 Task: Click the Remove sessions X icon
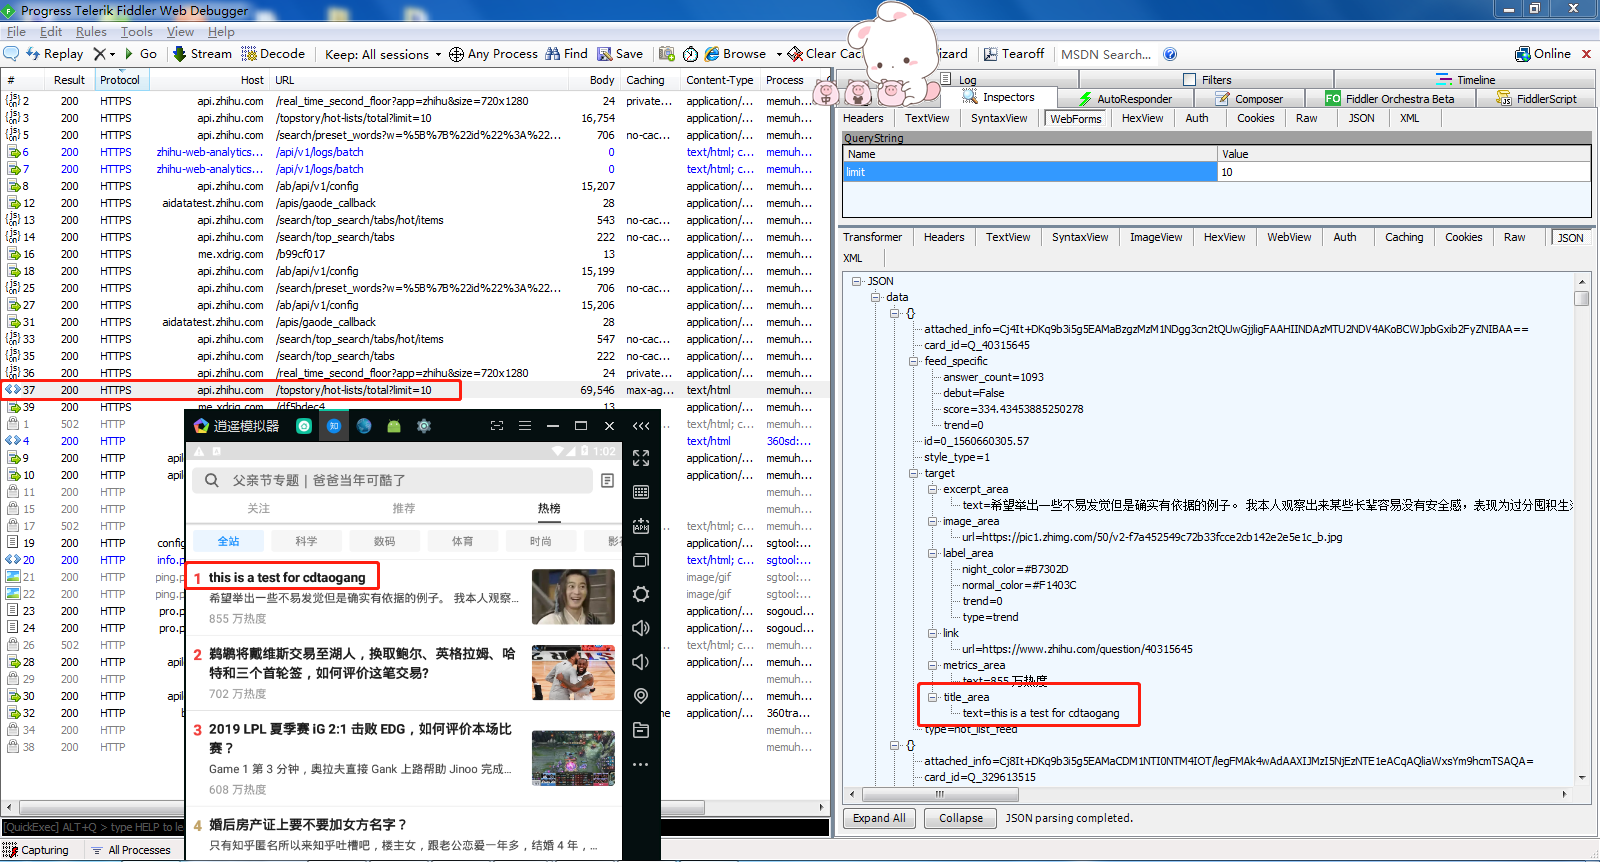tap(99, 54)
